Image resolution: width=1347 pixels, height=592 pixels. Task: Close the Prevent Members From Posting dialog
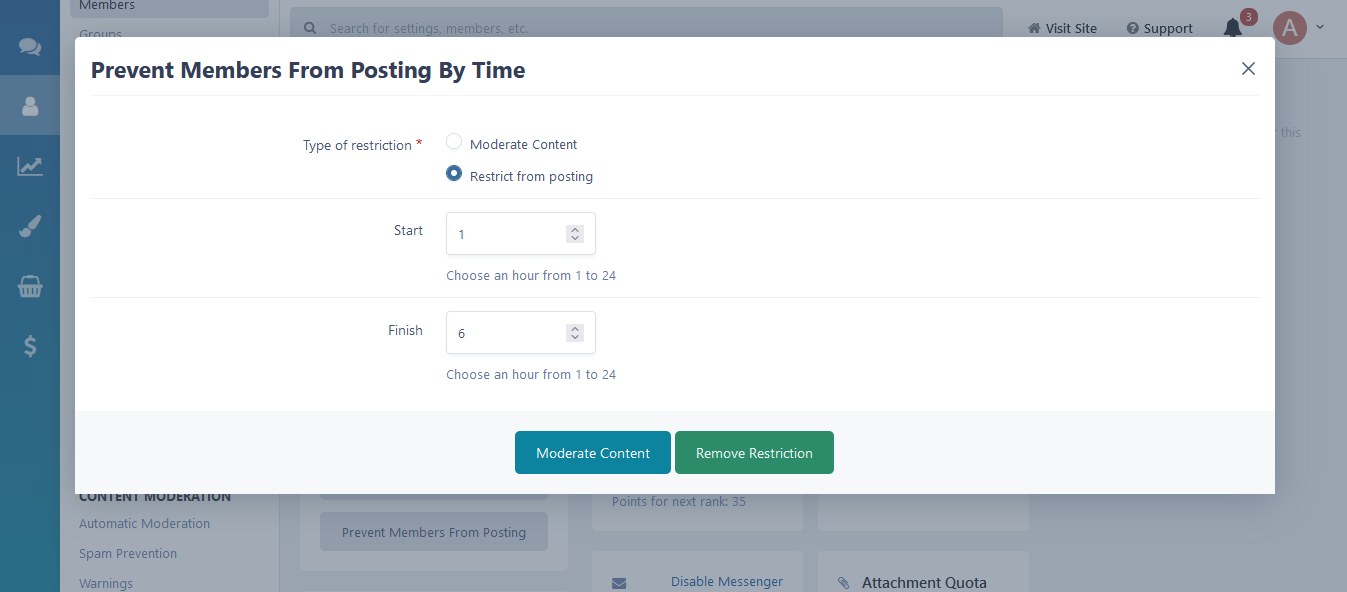pyautogui.click(x=1248, y=69)
